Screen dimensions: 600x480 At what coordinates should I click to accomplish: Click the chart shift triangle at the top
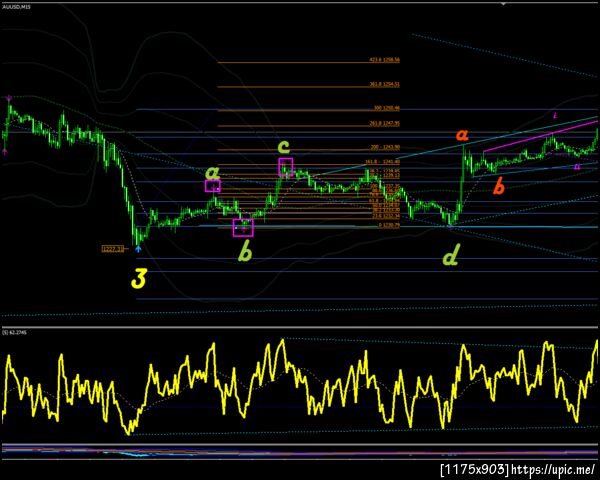click(504, 3)
